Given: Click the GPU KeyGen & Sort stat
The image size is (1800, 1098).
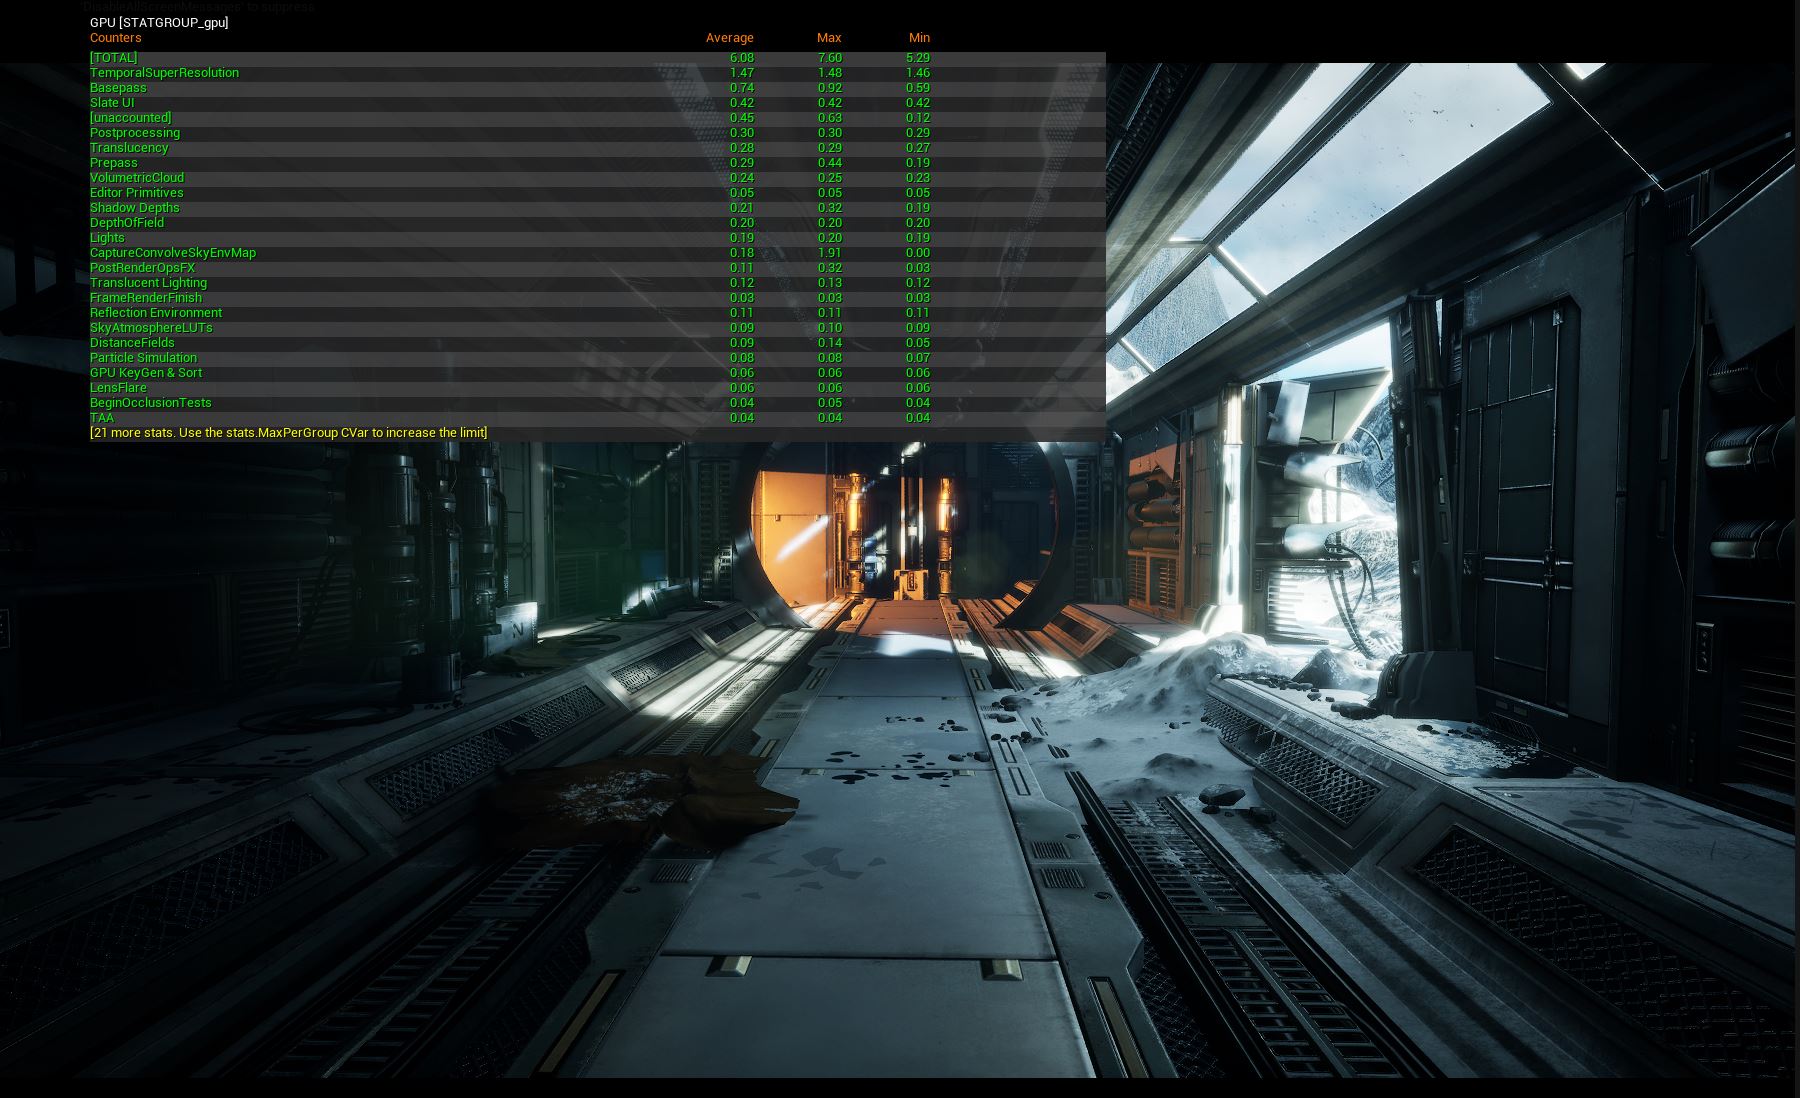Looking at the screenshot, I should tap(145, 373).
